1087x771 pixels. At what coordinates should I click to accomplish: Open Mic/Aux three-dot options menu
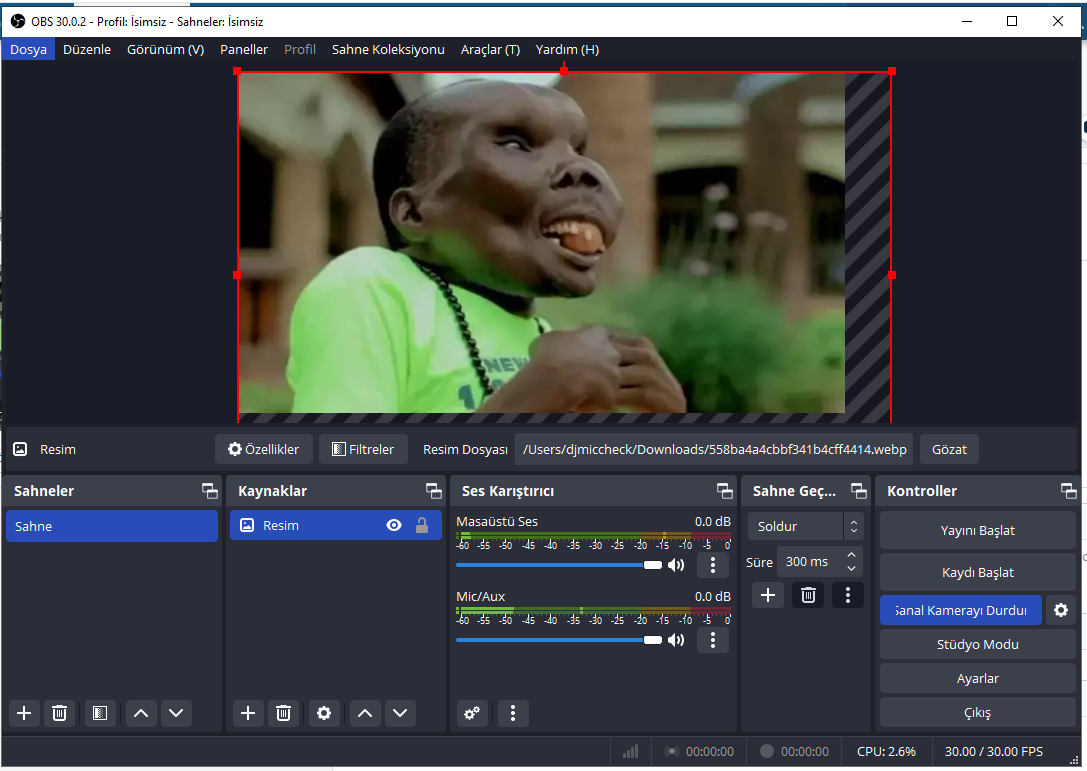713,640
